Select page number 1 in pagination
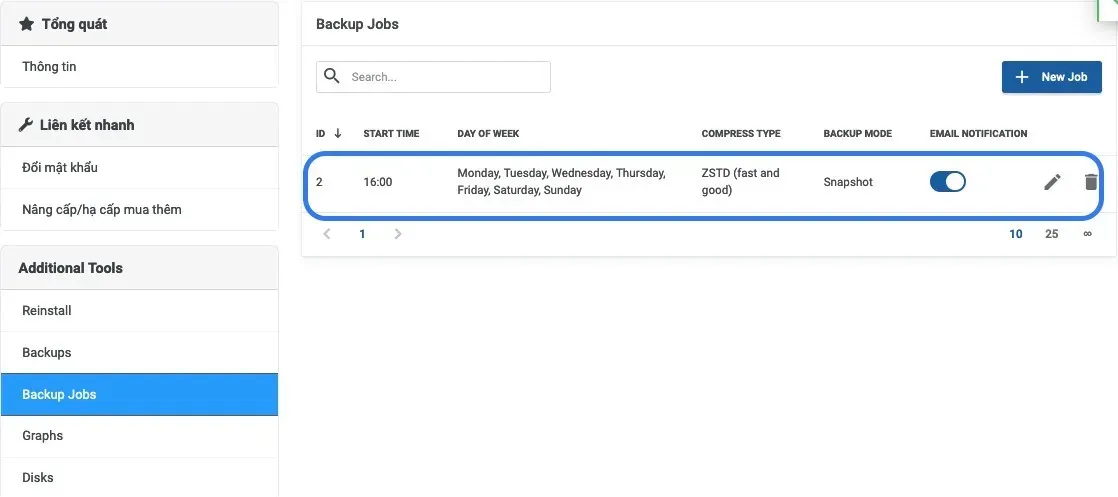 tap(362, 234)
